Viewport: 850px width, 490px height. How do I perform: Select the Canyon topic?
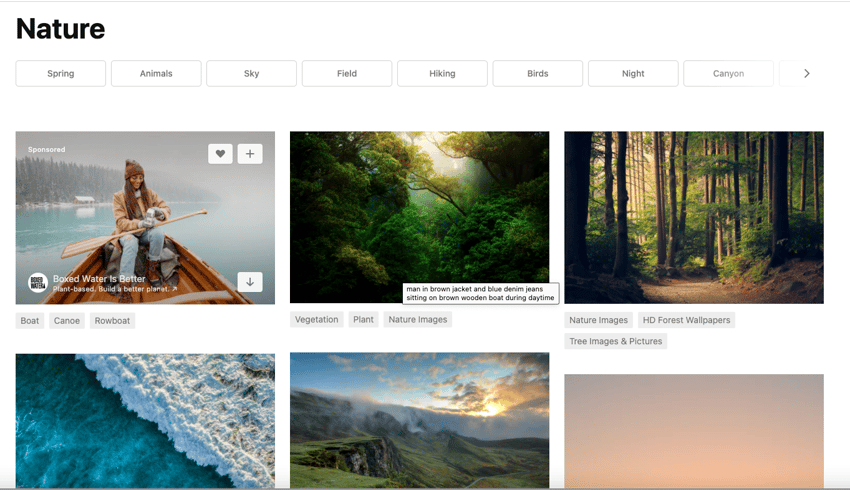tap(729, 73)
